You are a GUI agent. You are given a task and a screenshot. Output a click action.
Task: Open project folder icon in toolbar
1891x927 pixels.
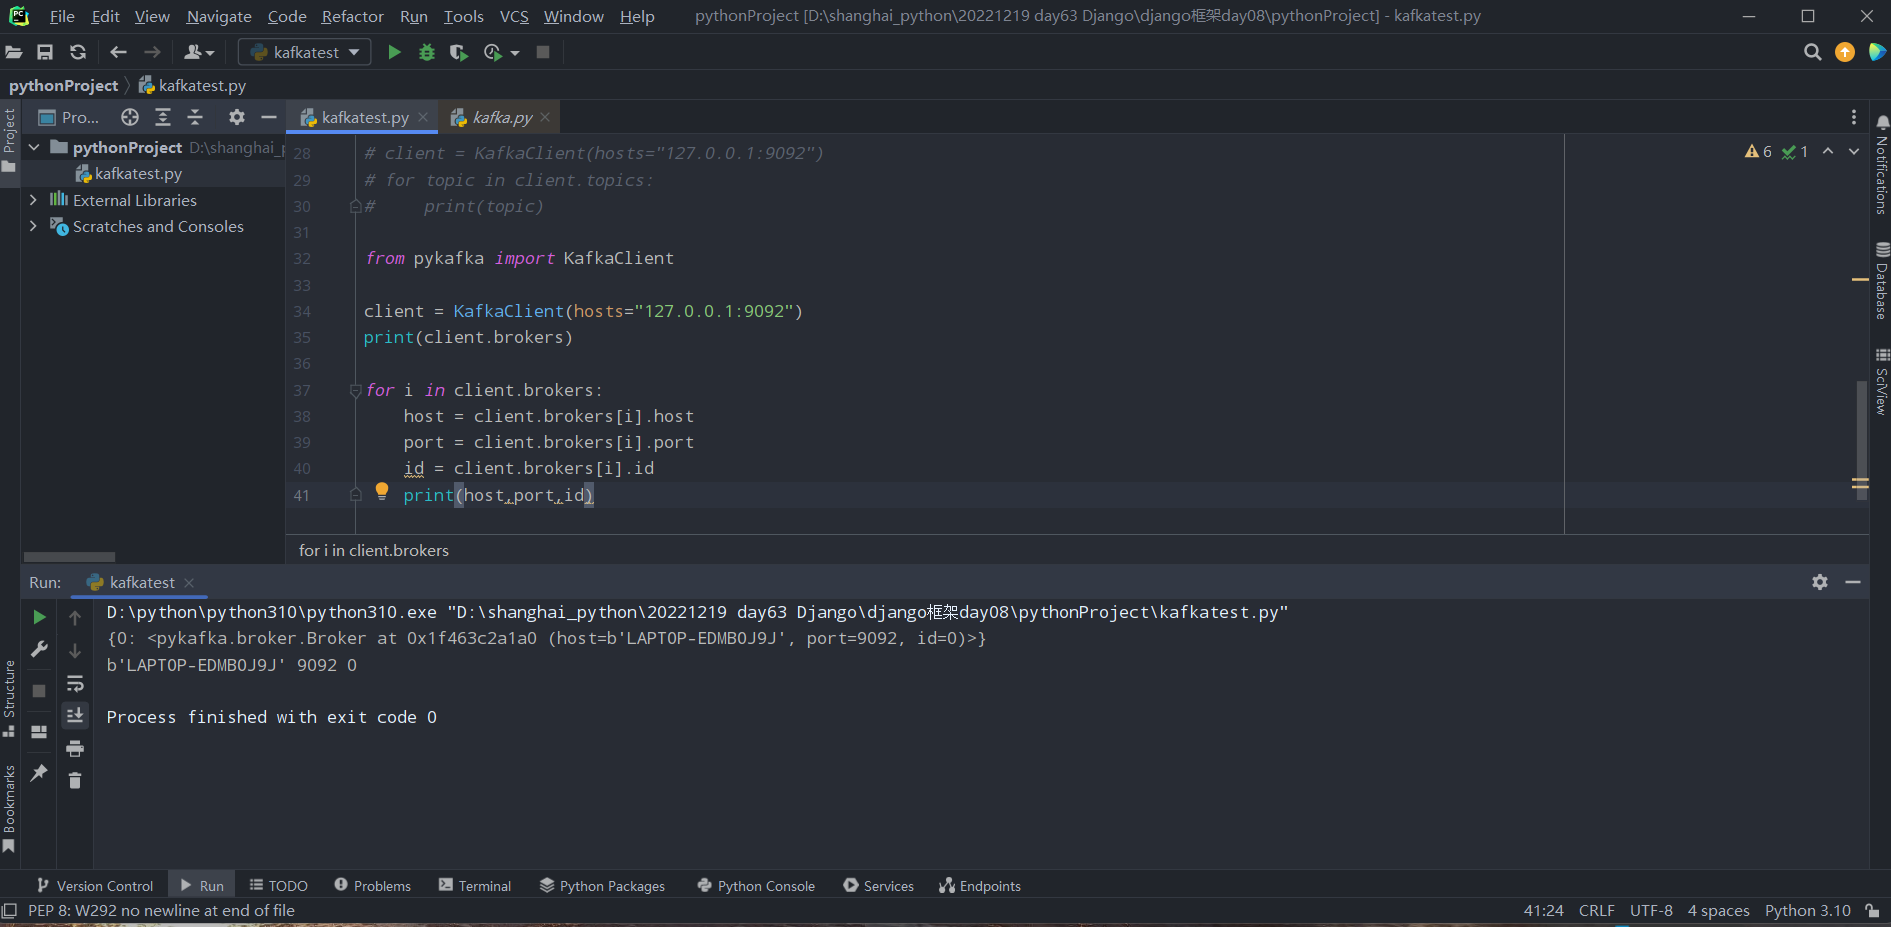[14, 52]
